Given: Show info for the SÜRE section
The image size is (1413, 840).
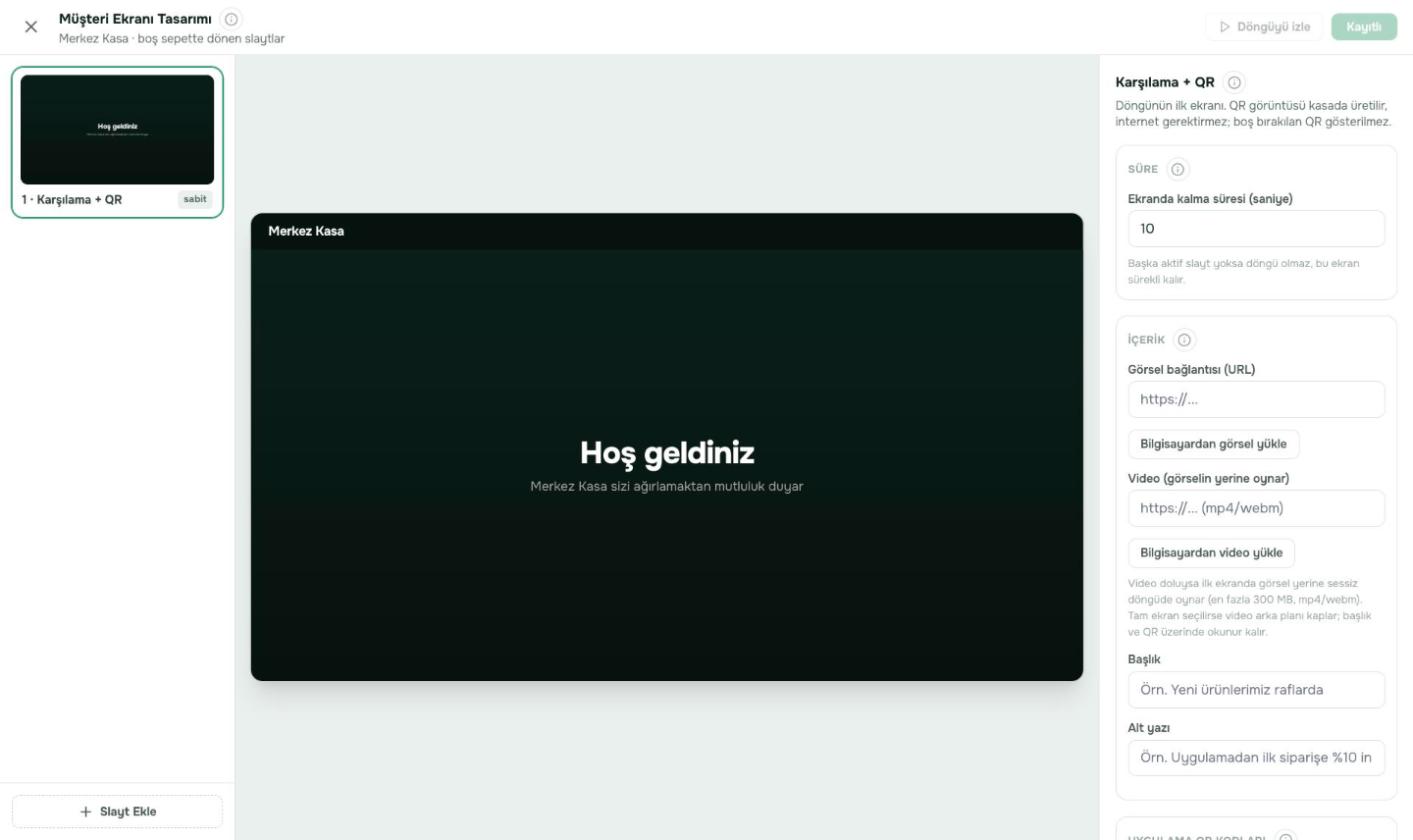Looking at the screenshot, I should [1178, 169].
